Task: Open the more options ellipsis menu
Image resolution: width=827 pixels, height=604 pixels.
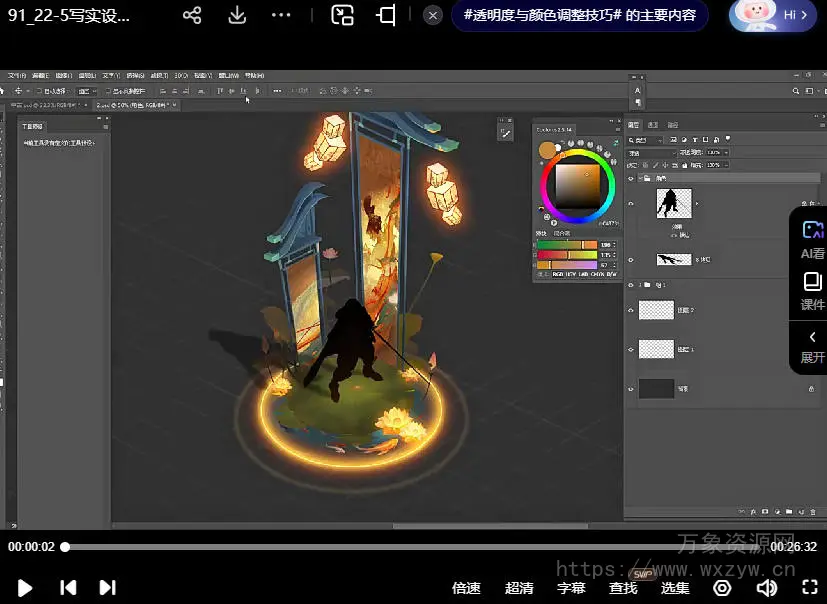Action: (x=281, y=16)
